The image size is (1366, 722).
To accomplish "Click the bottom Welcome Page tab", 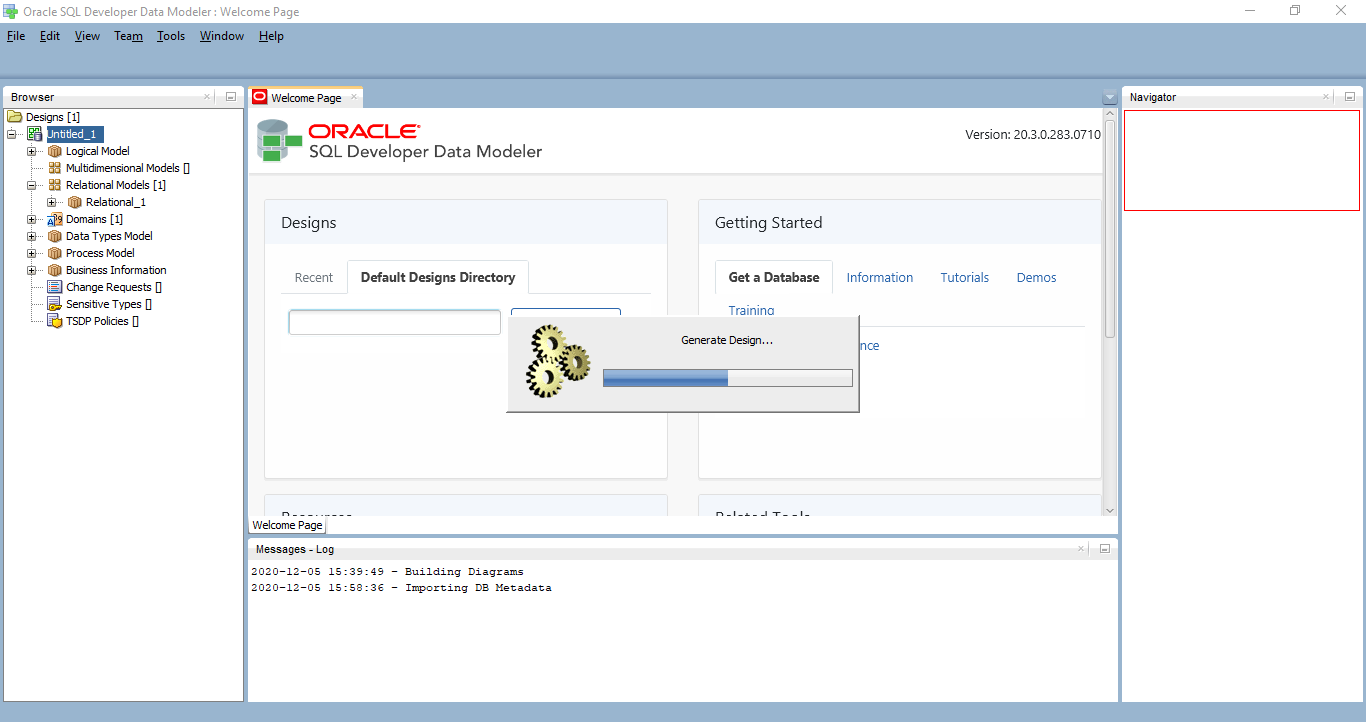I will [287, 525].
